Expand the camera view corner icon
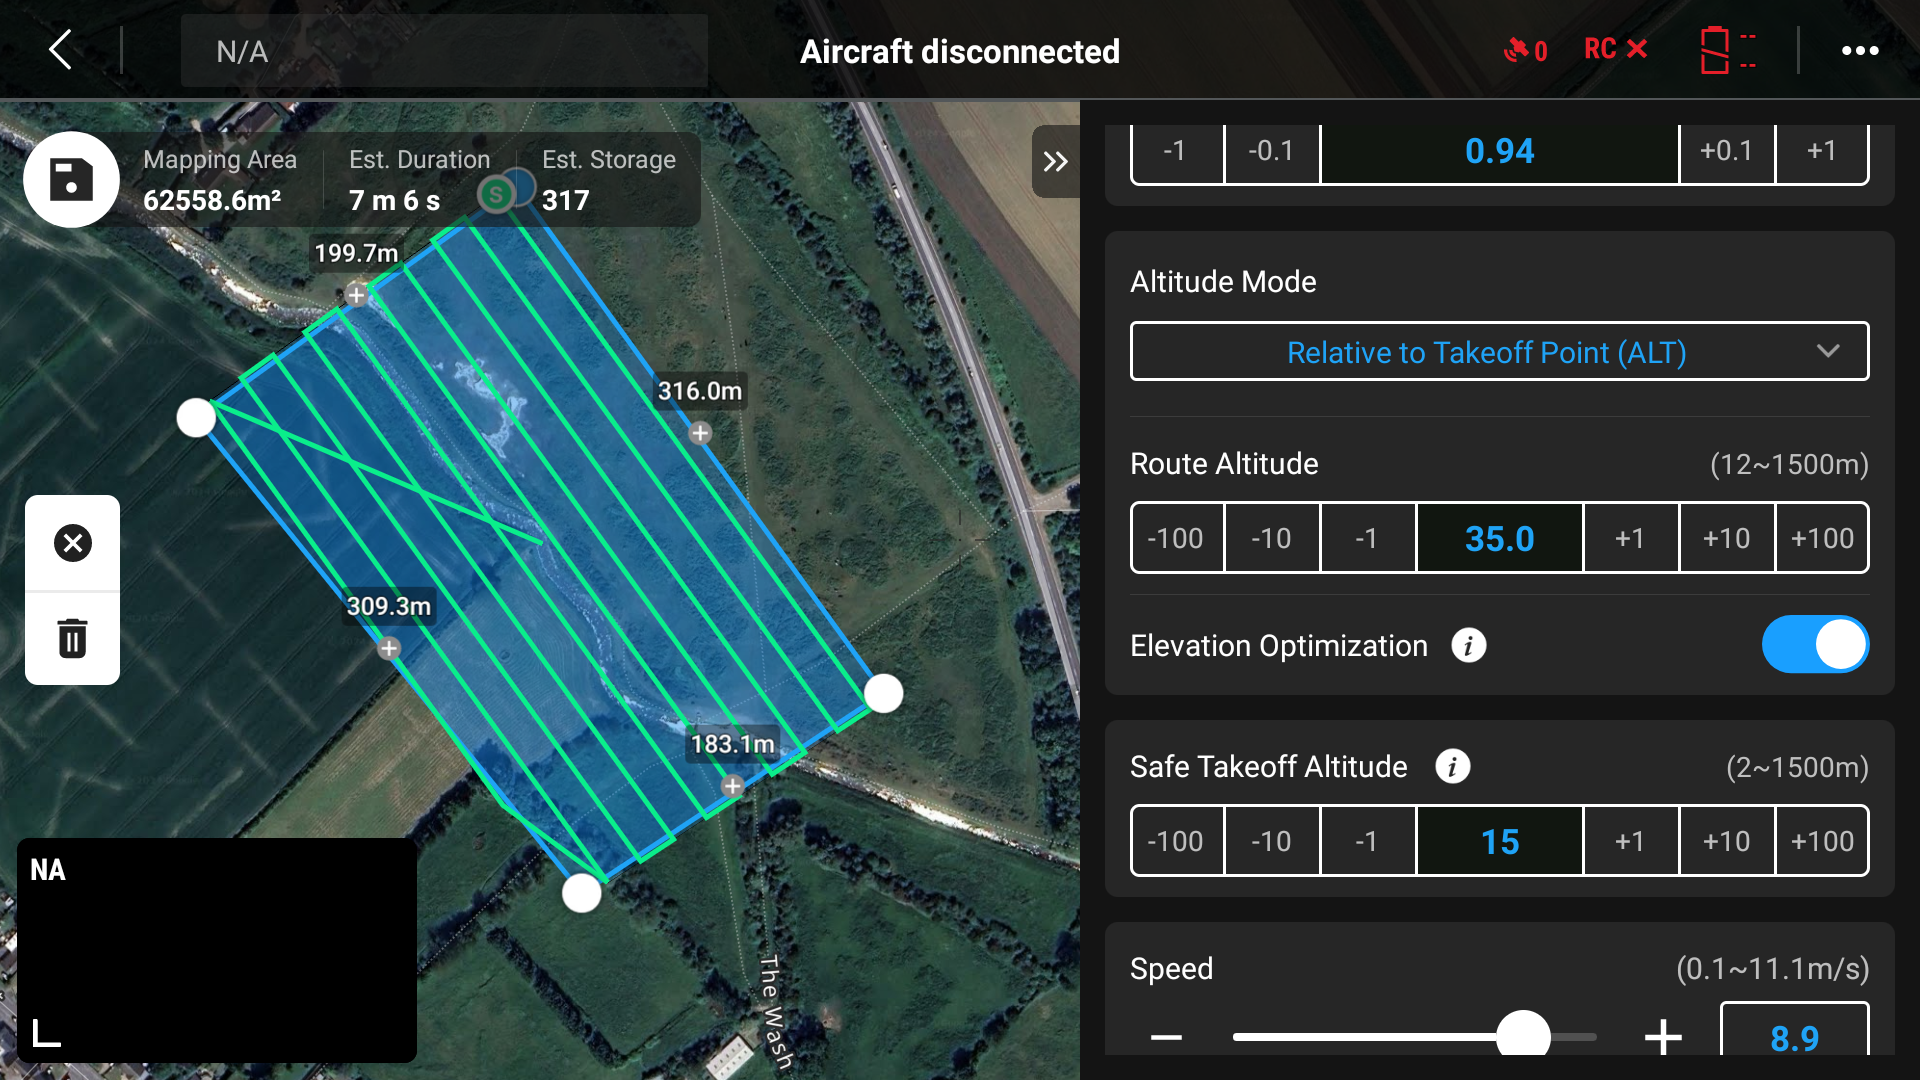The image size is (1920, 1080). [x=46, y=1033]
